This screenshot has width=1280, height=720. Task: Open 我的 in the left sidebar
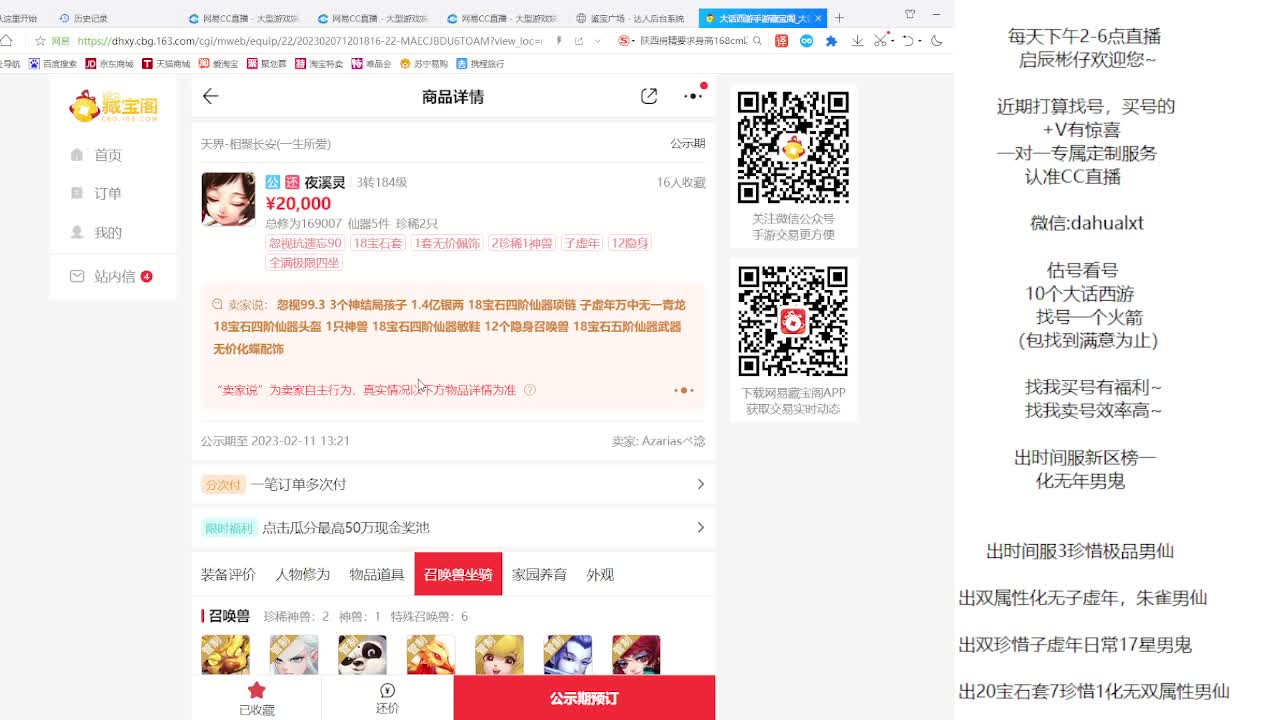[97, 232]
